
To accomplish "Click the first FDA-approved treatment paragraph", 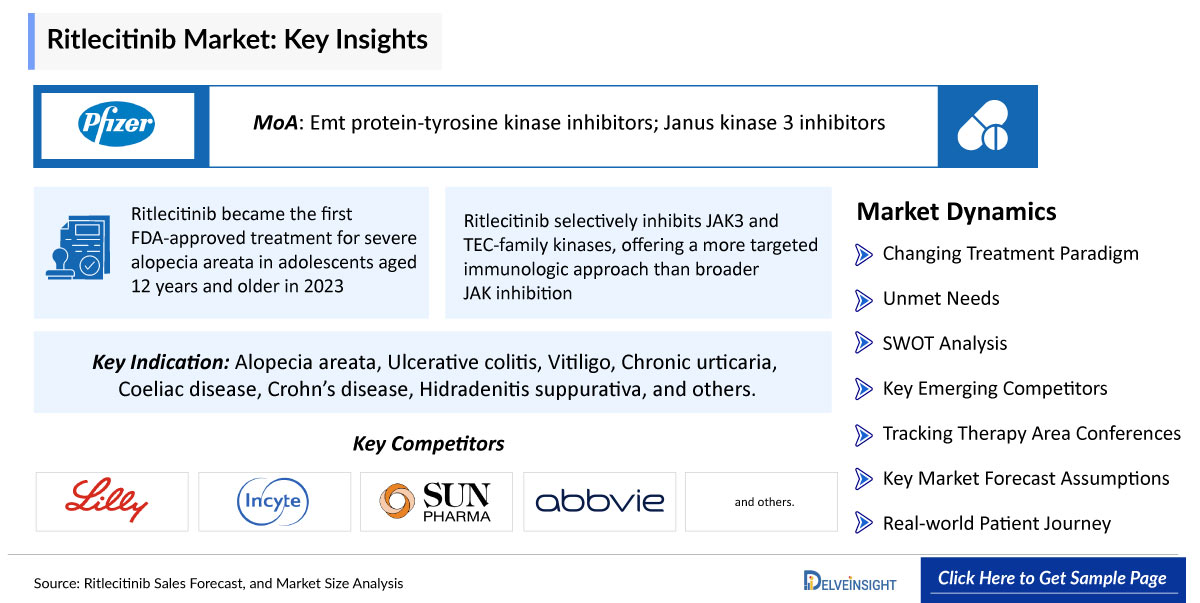I will 274,249.
